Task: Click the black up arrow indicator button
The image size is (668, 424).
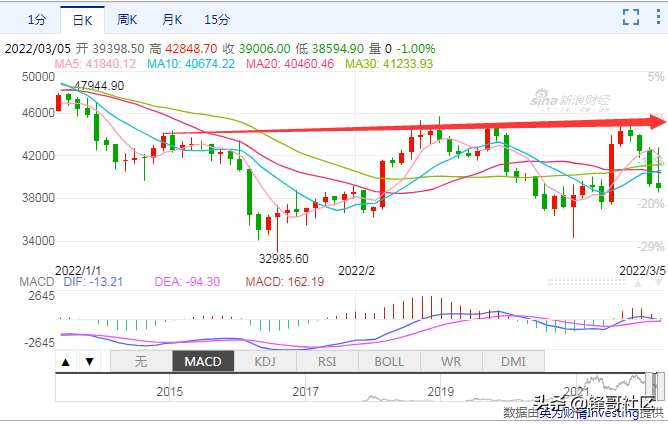Action: [x=66, y=362]
